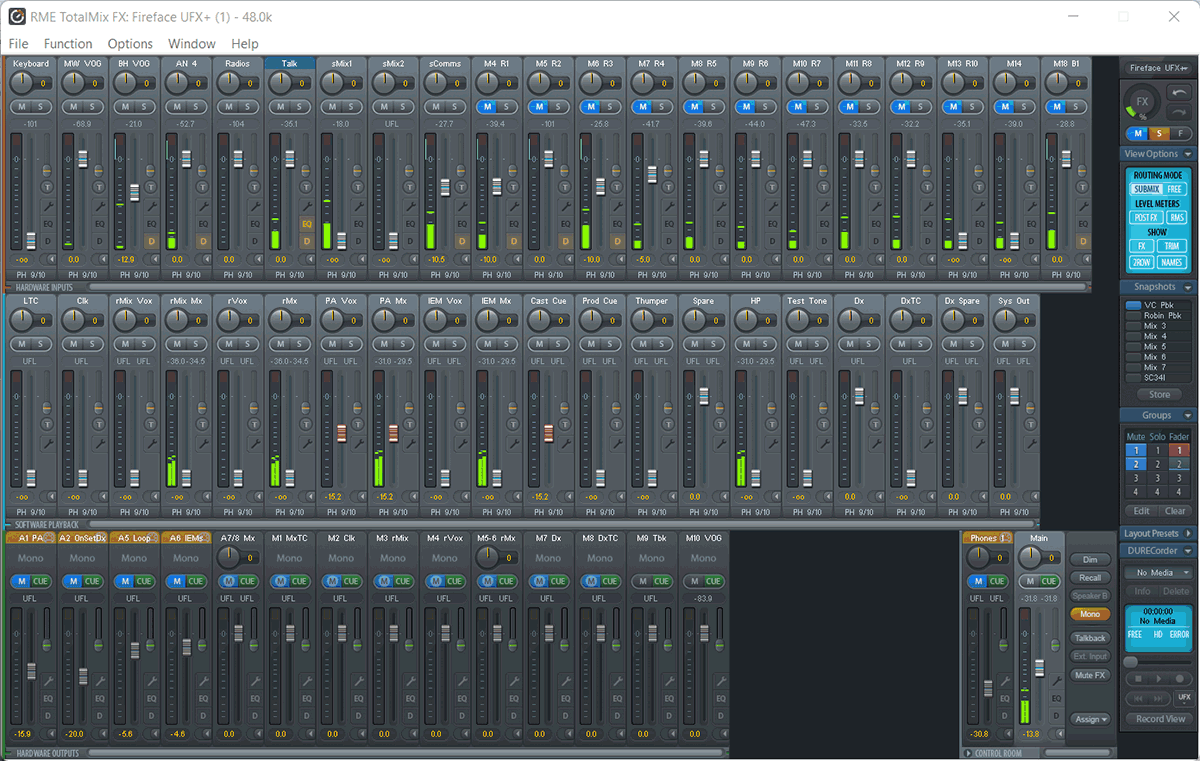Open wrench settings on A1 PA output

47,681
